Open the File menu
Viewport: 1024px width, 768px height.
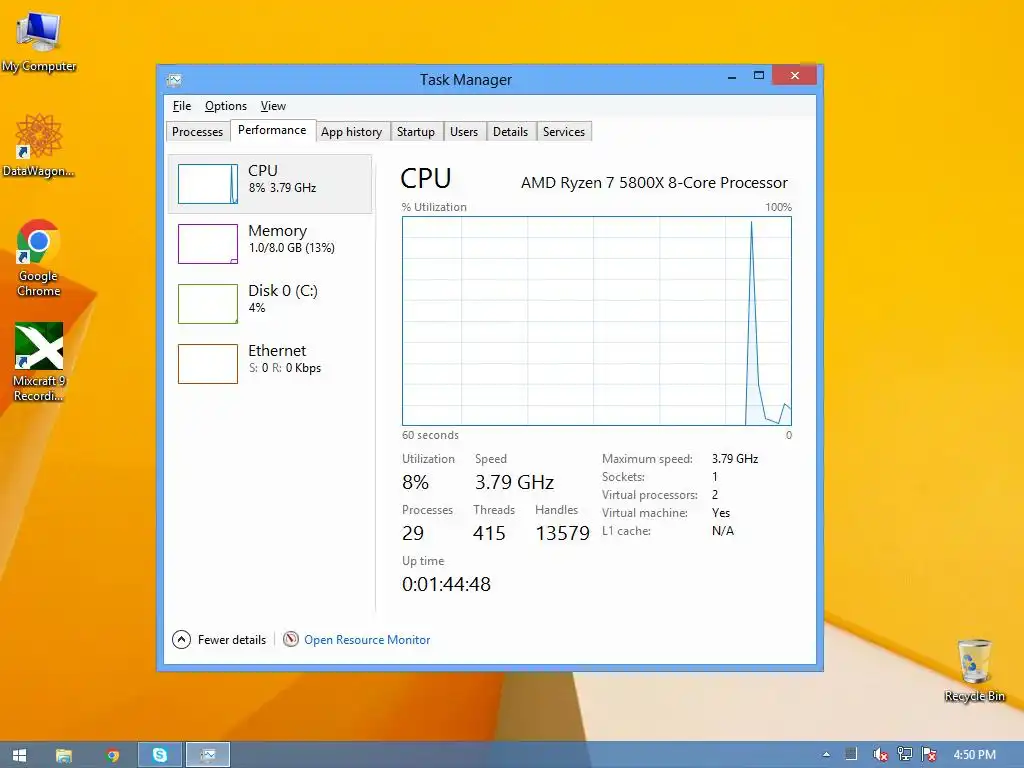(182, 106)
